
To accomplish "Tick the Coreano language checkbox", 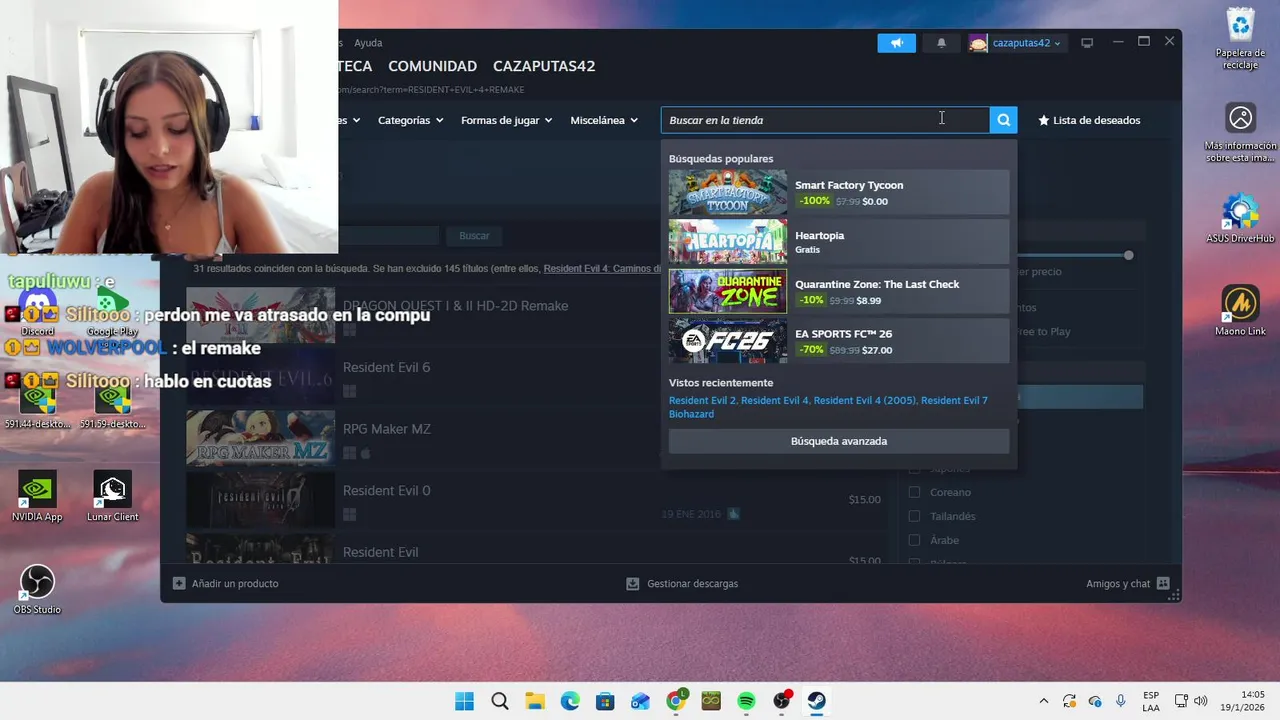I will (x=914, y=492).
